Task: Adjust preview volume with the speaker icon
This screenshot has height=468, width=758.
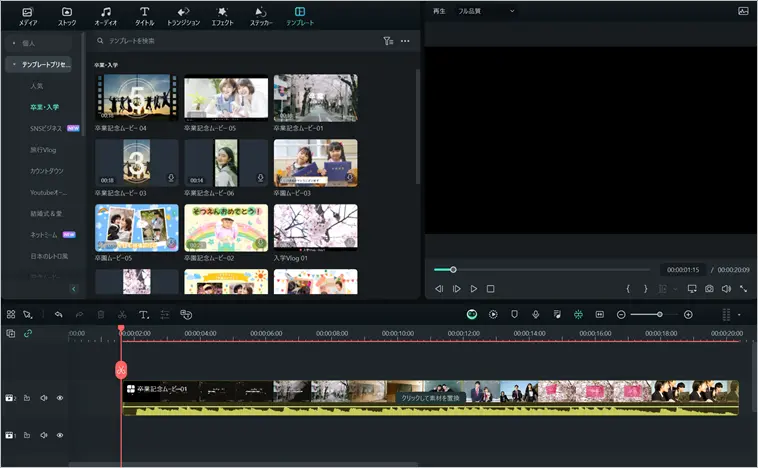Action: pyautogui.click(x=726, y=289)
